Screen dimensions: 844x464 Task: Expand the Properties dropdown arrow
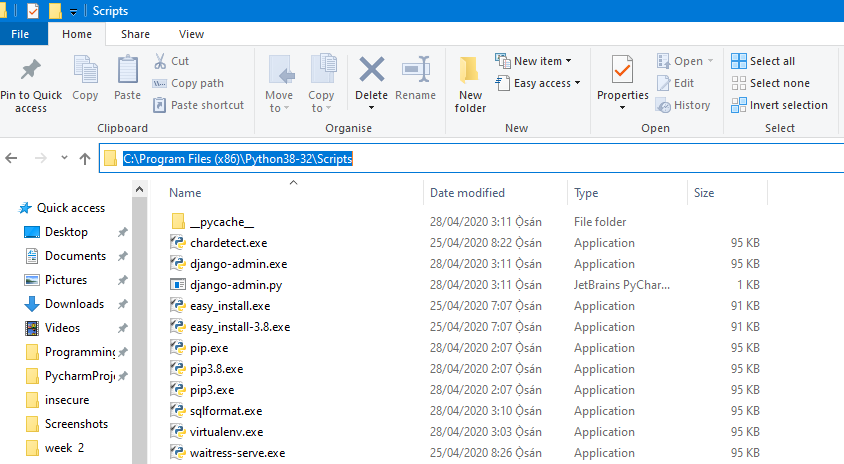pos(622,108)
